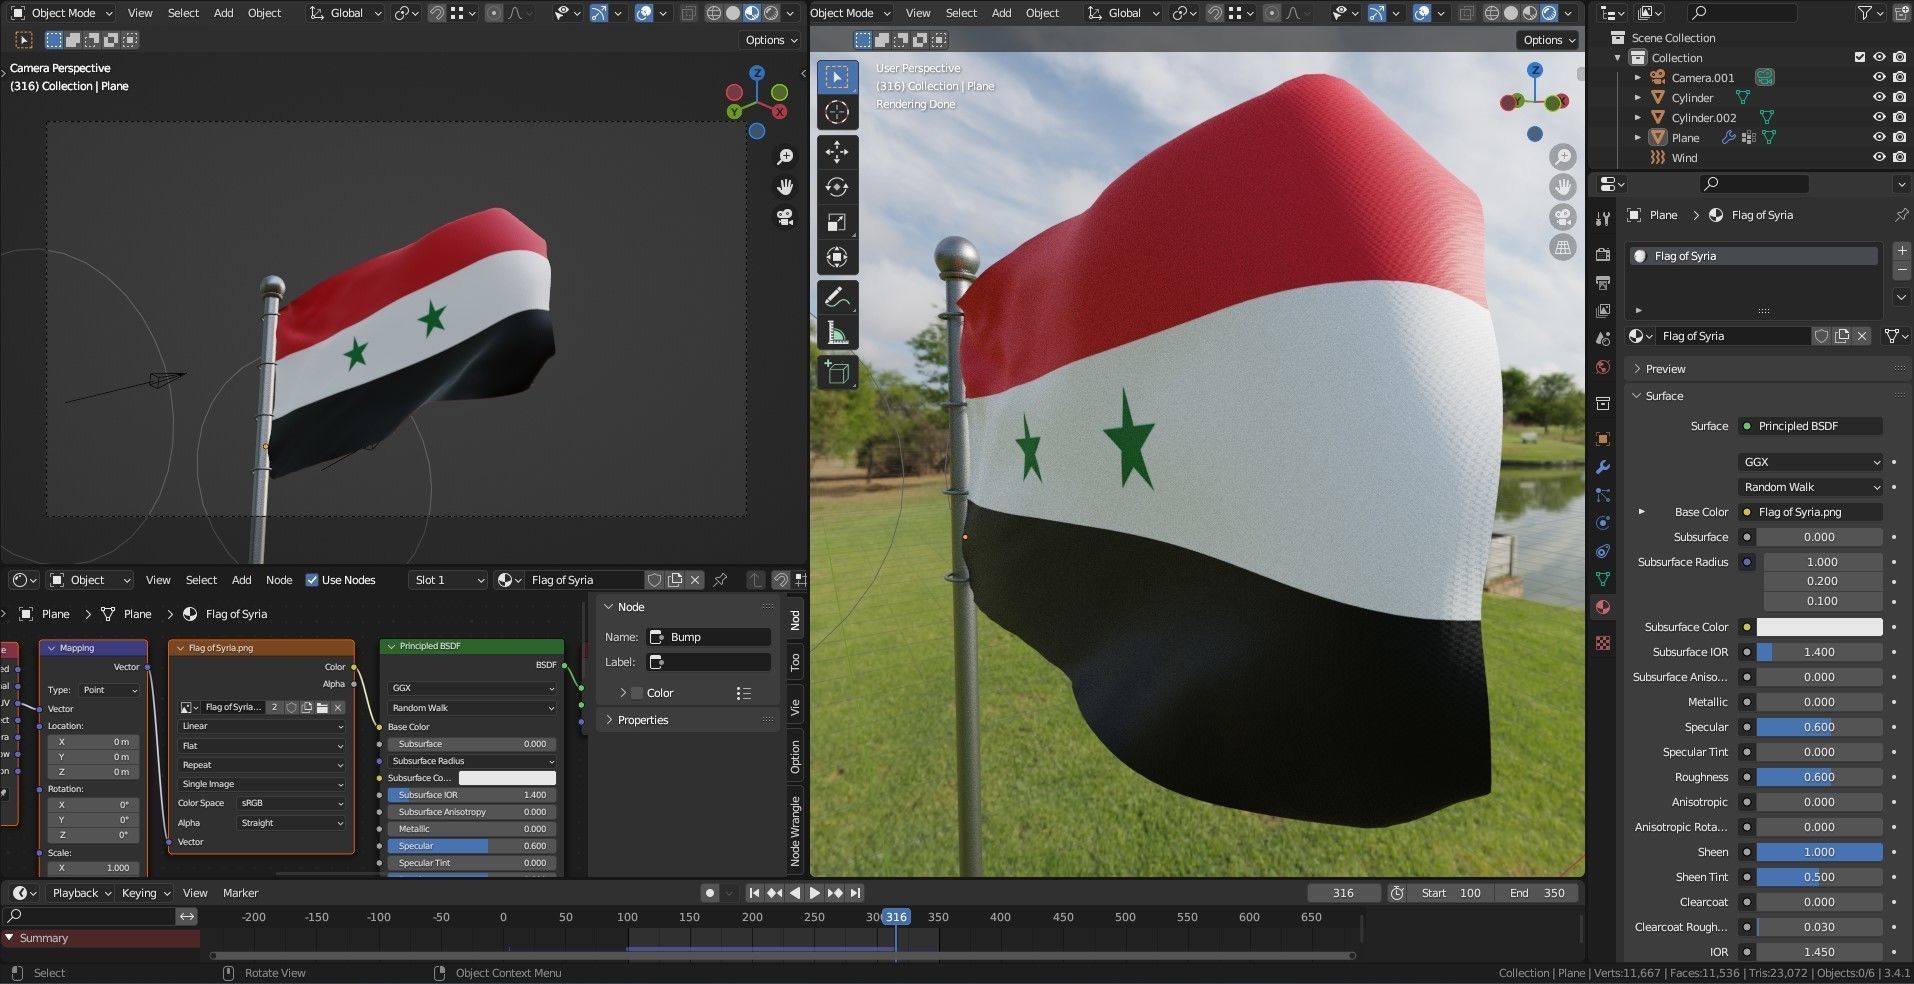Hide the Plane object in viewport

[1879, 138]
